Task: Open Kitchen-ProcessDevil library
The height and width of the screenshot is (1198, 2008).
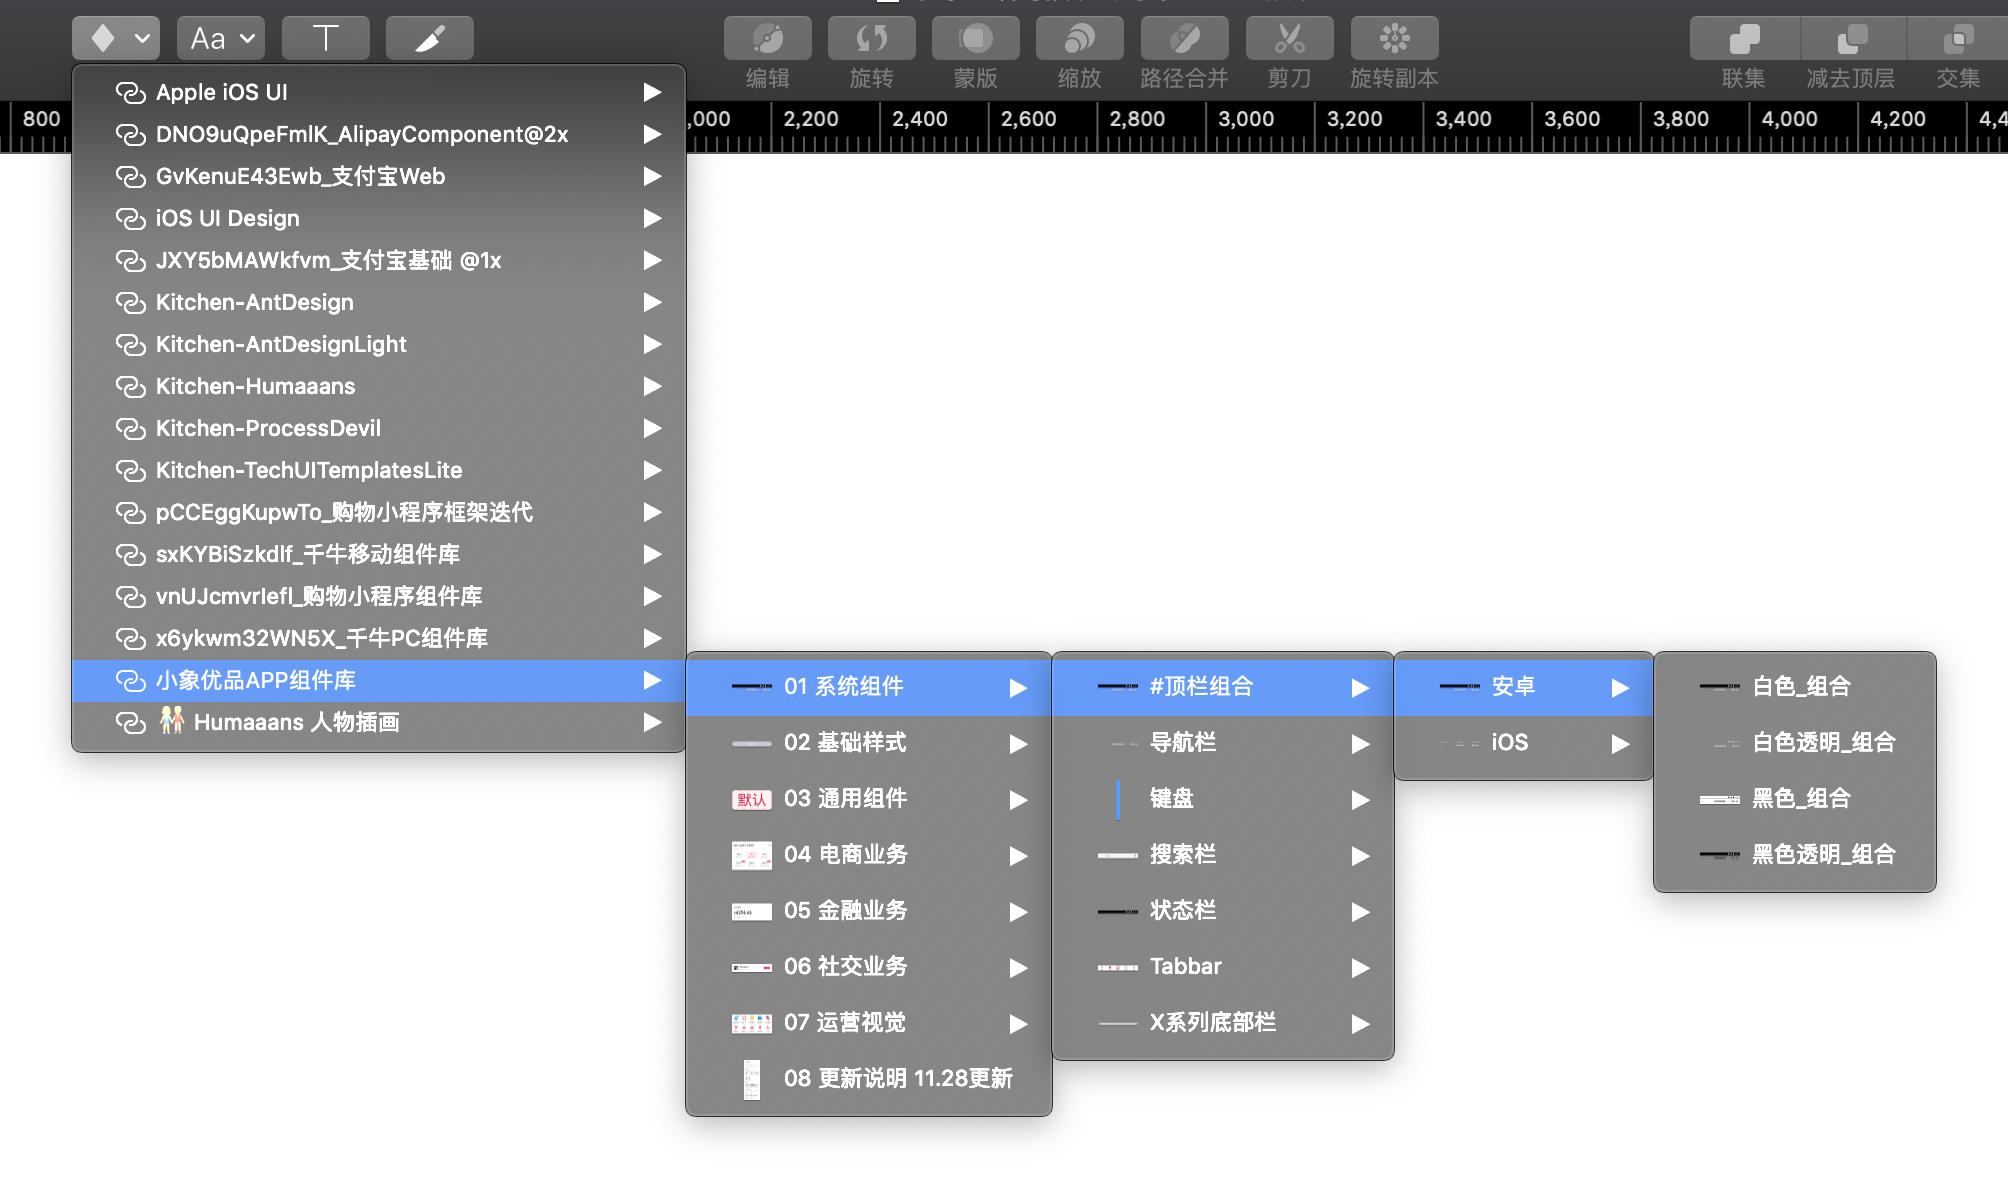Action: click(x=378, y=428)
